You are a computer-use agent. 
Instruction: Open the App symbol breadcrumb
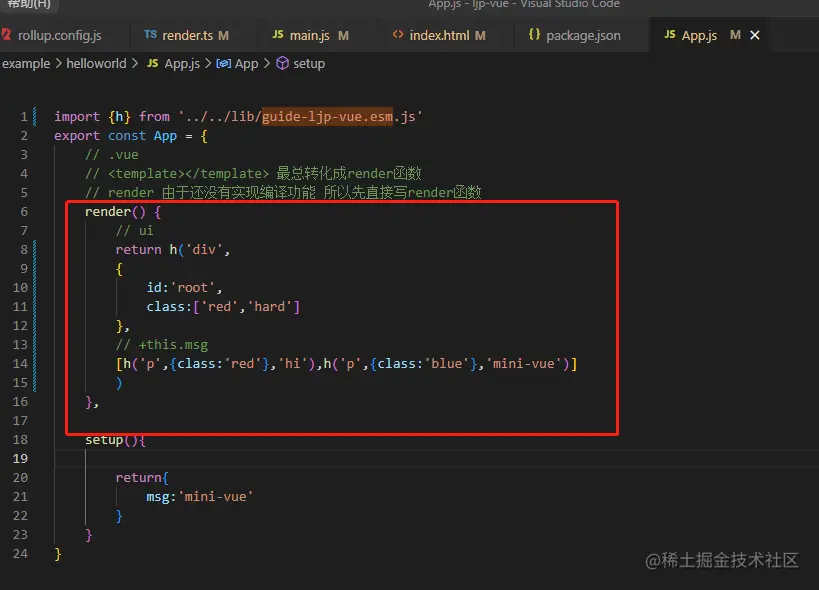[247, 64]
